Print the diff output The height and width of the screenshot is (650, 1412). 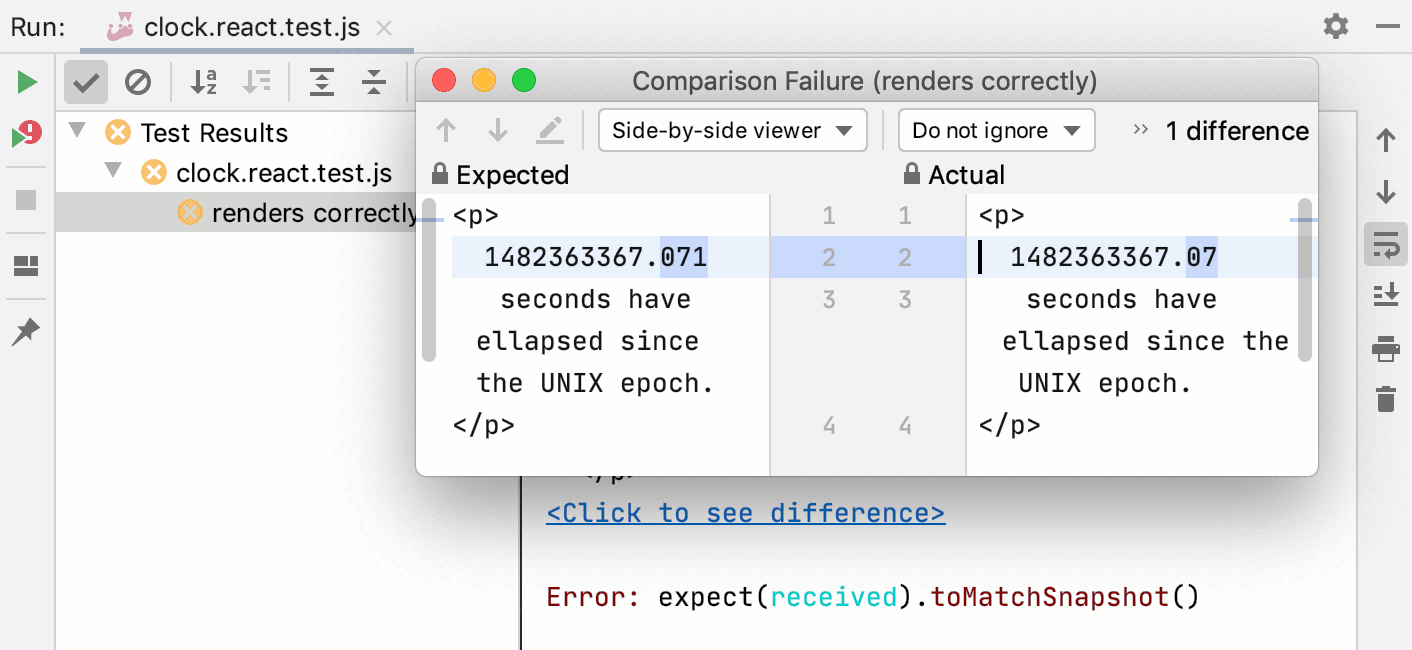coord(1385,348)
